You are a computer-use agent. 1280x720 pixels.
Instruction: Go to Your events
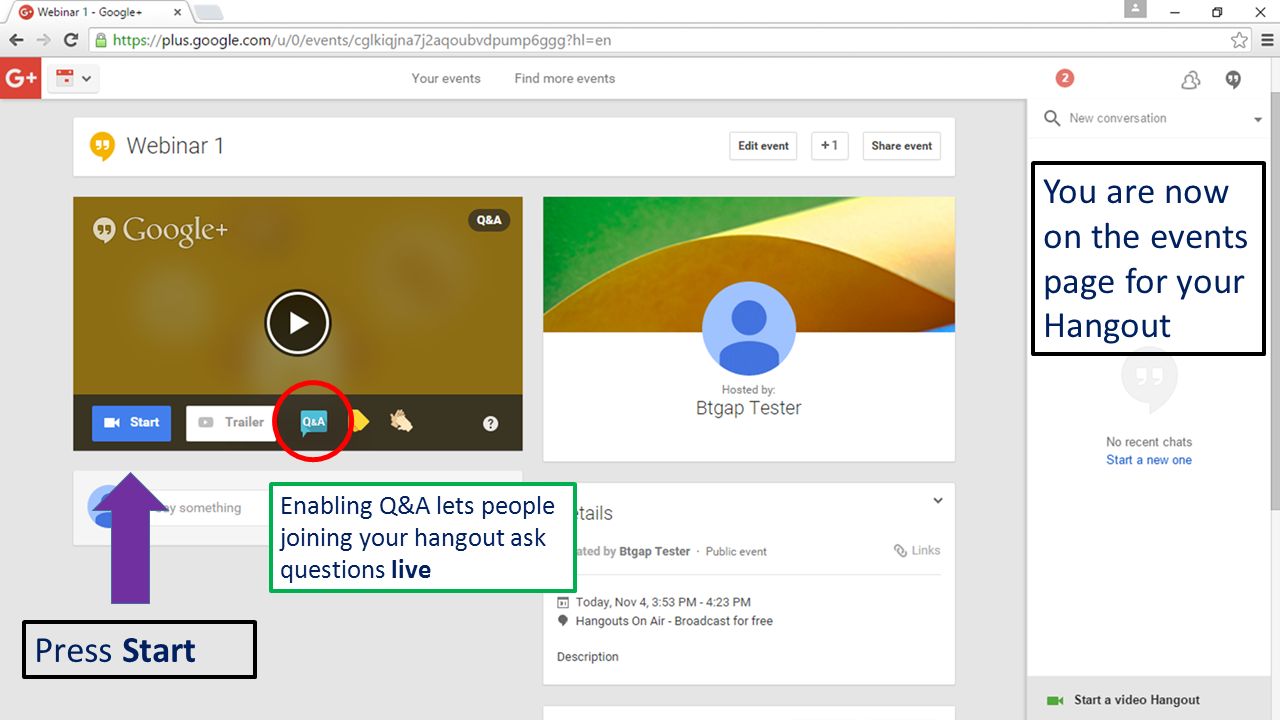(446, 78)
